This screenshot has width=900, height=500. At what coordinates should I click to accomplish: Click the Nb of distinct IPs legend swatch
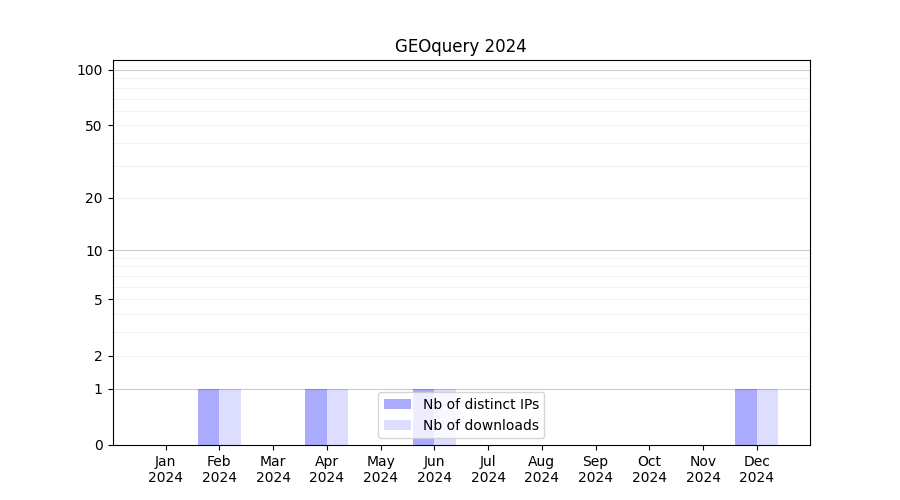point(397,404)
